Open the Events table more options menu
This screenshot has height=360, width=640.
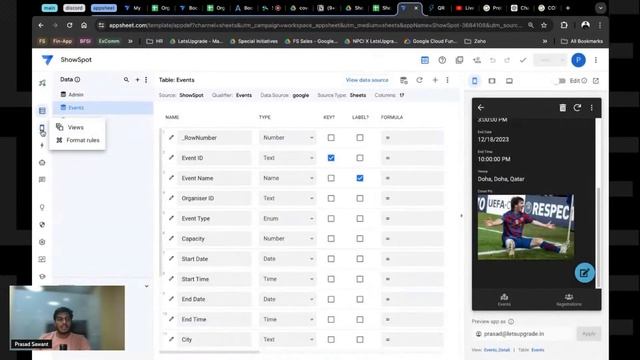pyautogui.click(x=447, y=80)
